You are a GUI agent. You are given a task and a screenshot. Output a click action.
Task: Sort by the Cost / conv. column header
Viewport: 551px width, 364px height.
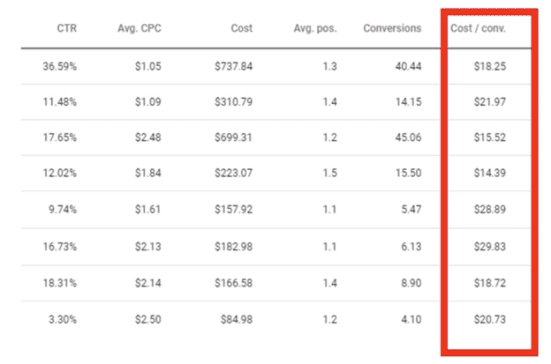[x=478, y=28]
